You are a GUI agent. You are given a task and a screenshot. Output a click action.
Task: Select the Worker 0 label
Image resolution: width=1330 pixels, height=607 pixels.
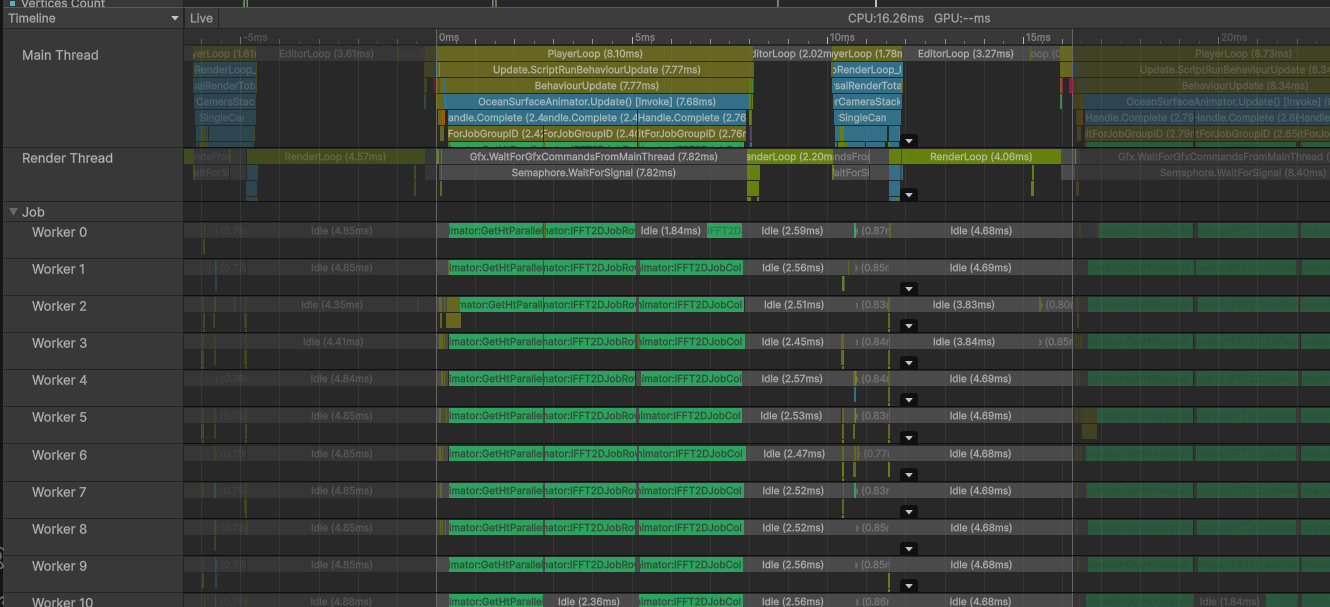tap(59, 232)
